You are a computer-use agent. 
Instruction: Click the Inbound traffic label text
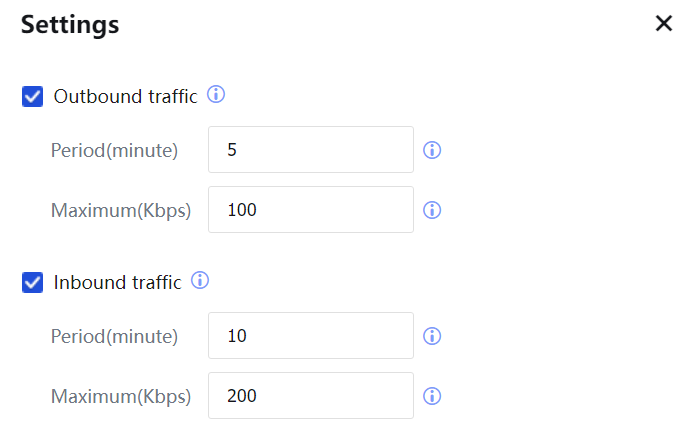(x=117, y=283)
